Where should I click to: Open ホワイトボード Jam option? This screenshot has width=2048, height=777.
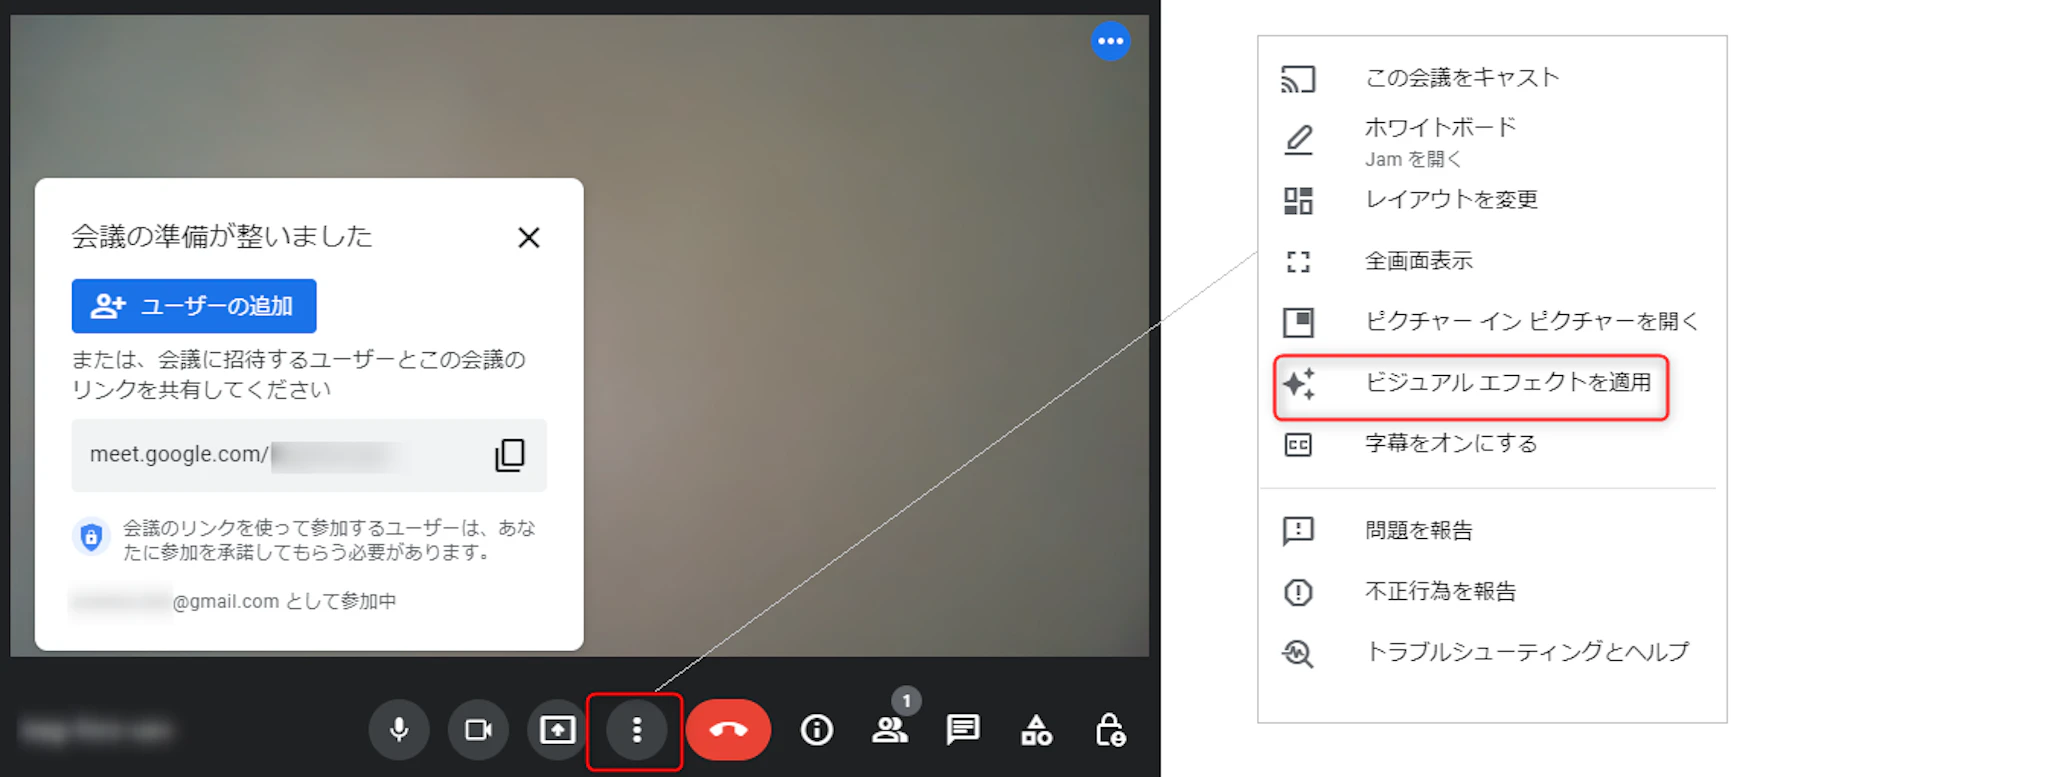pyautogui.click(x=1439, y=140)
